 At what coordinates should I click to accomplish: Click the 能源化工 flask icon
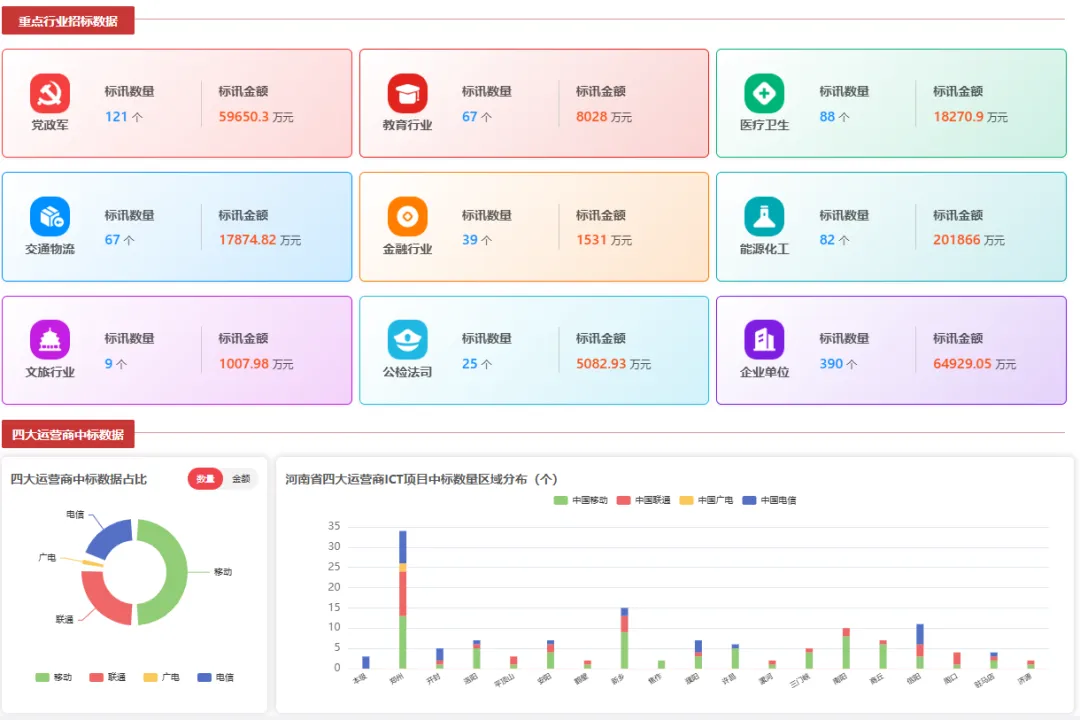click(764, 216)
